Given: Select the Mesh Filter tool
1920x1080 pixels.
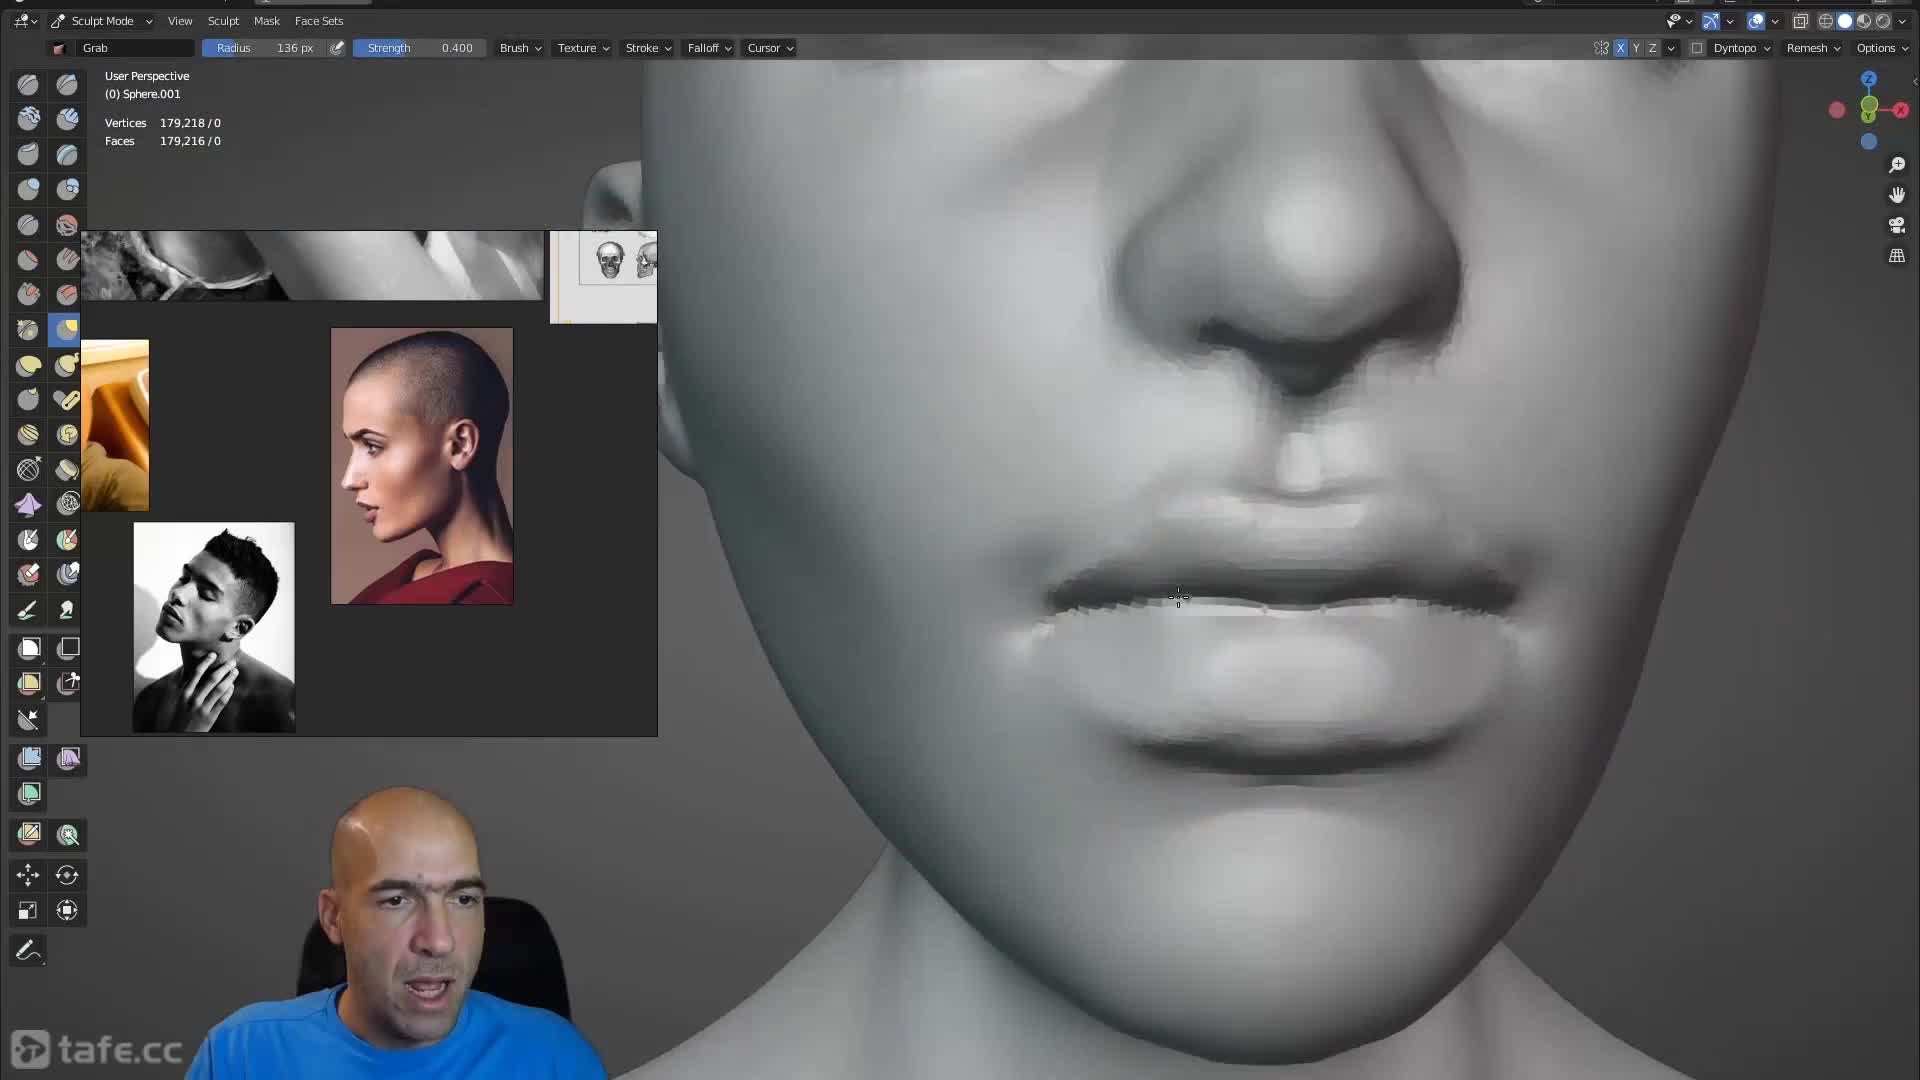Looking at the screenshot, I should click(x=29, y=758).
